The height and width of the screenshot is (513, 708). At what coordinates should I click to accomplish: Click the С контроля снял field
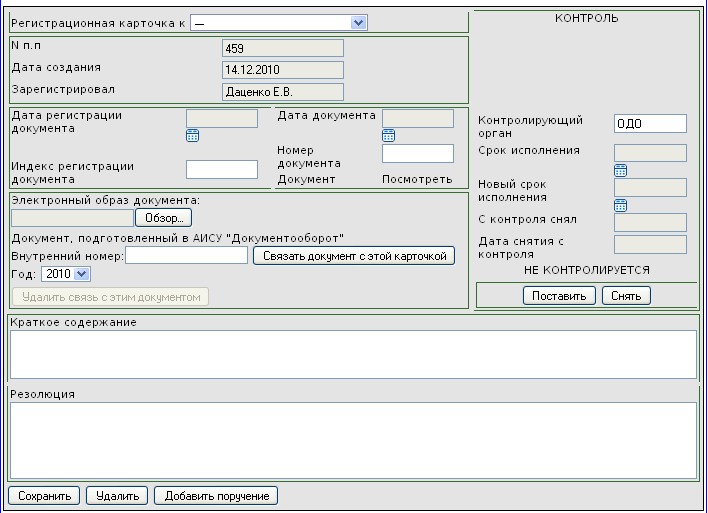coord(651,222)
